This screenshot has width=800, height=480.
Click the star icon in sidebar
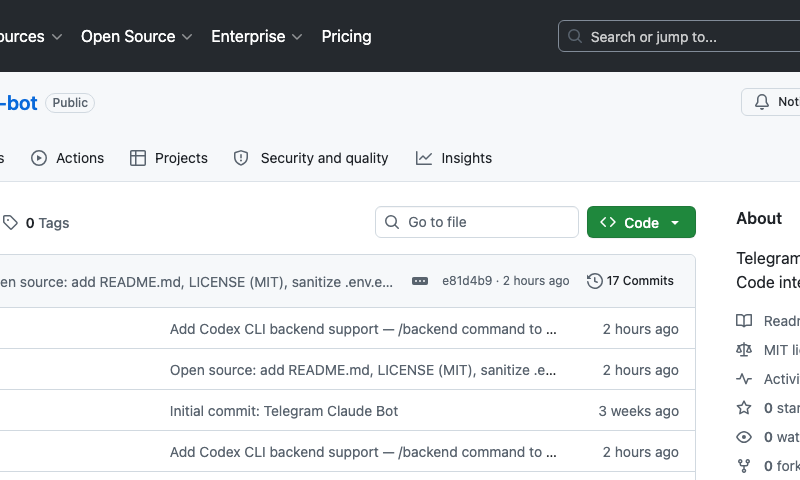[x=744, y=408]
